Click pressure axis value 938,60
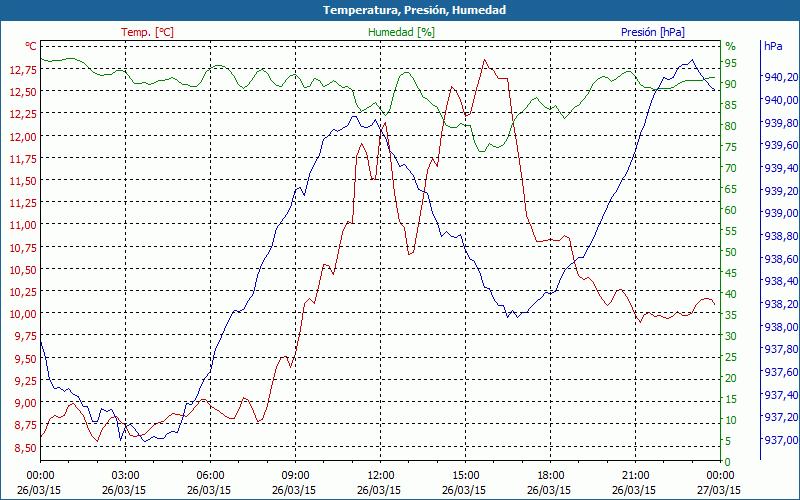 (781, 259)
